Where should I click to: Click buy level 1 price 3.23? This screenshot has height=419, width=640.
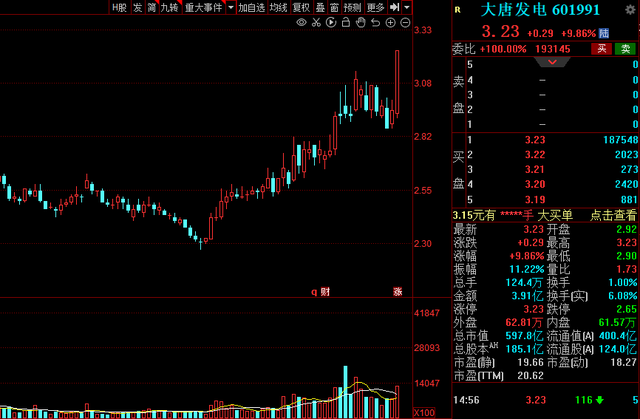(x=535, y=140)
